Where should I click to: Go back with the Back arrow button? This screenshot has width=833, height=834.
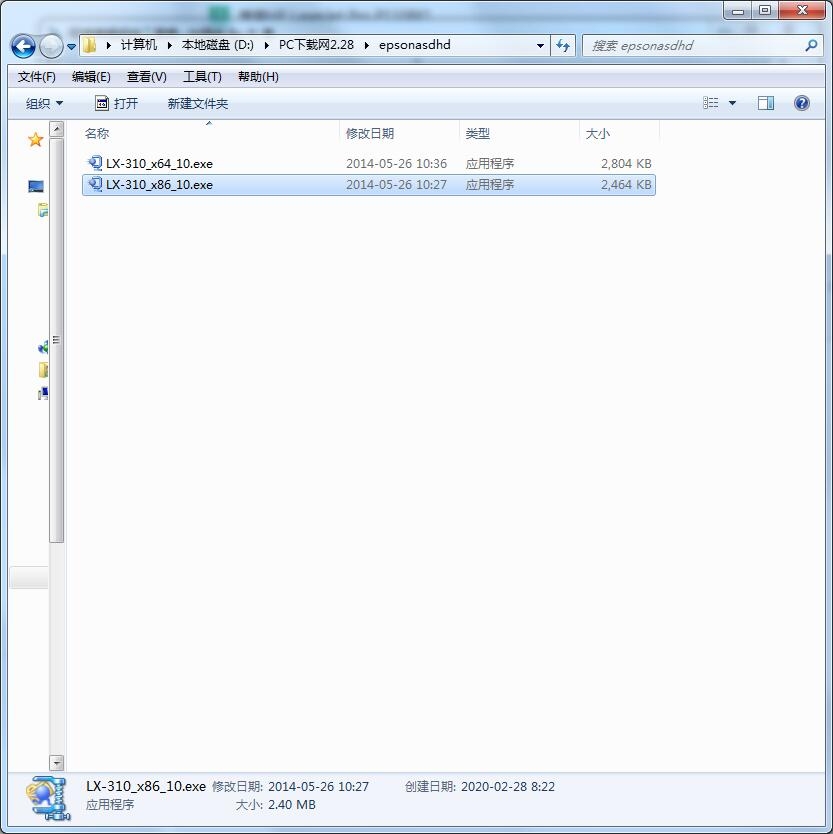pyautogui.click(x=23, y=46)
